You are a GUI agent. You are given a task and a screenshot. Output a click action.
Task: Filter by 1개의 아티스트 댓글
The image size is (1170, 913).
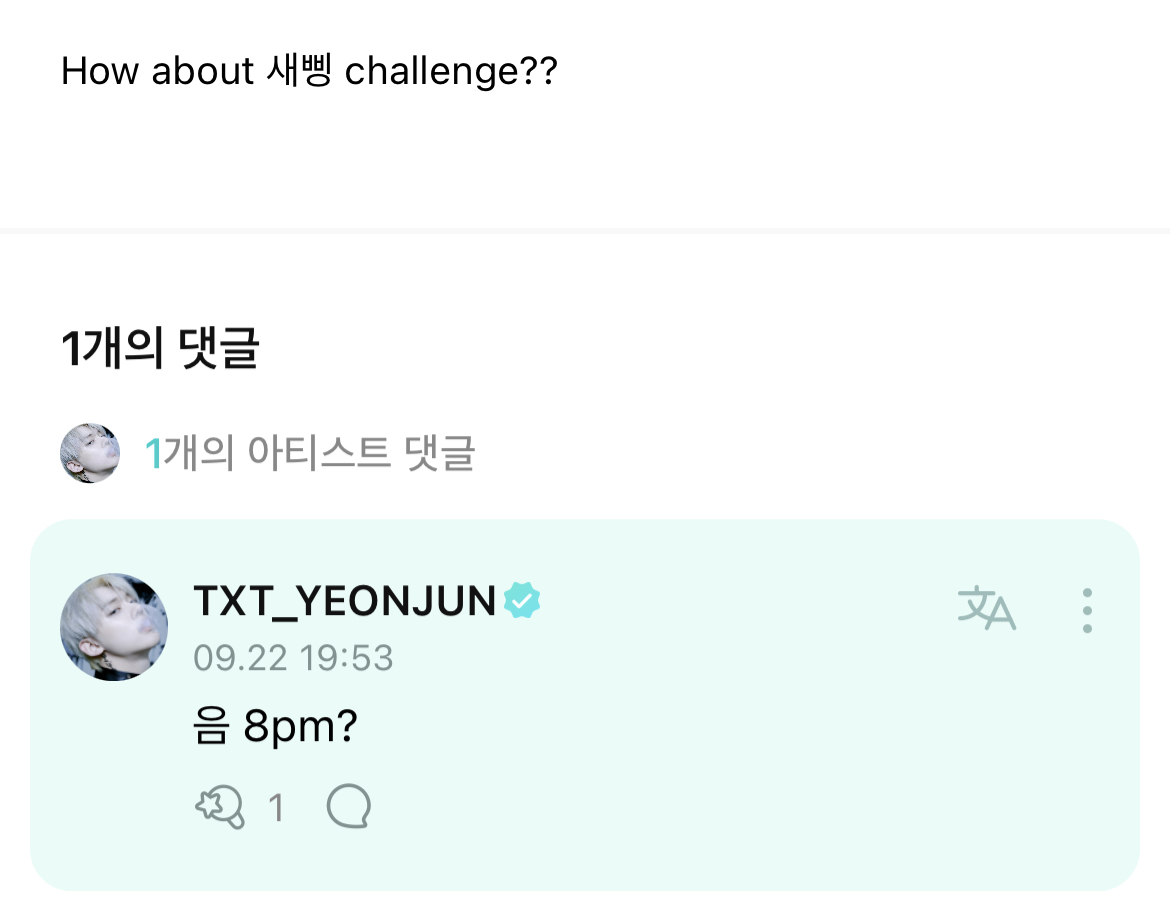(310, 453)
